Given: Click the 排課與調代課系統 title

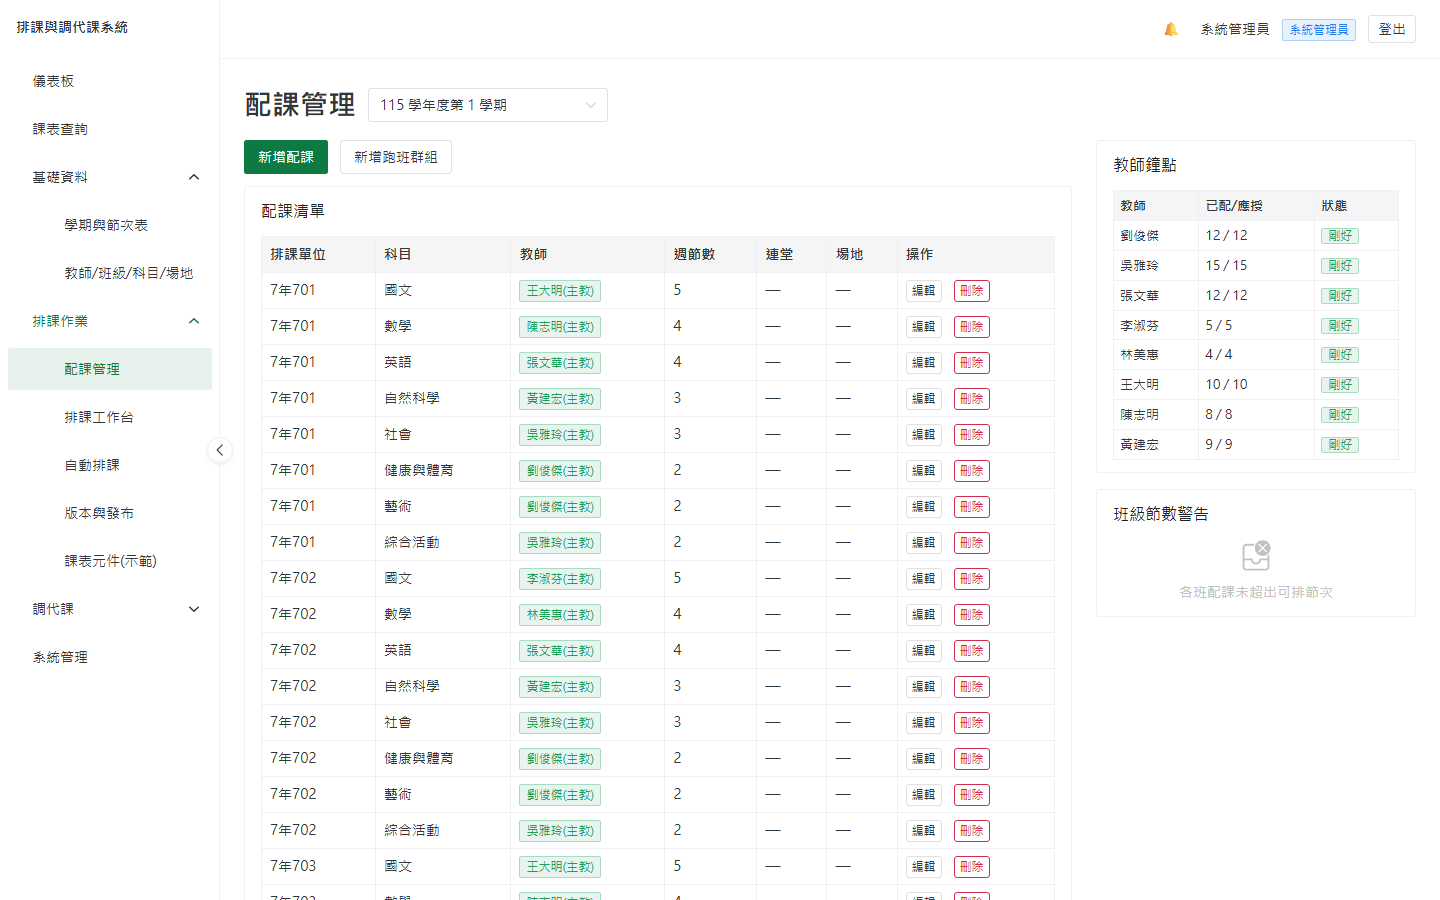Looking at the screenshot, I should (x=72, y=28).
